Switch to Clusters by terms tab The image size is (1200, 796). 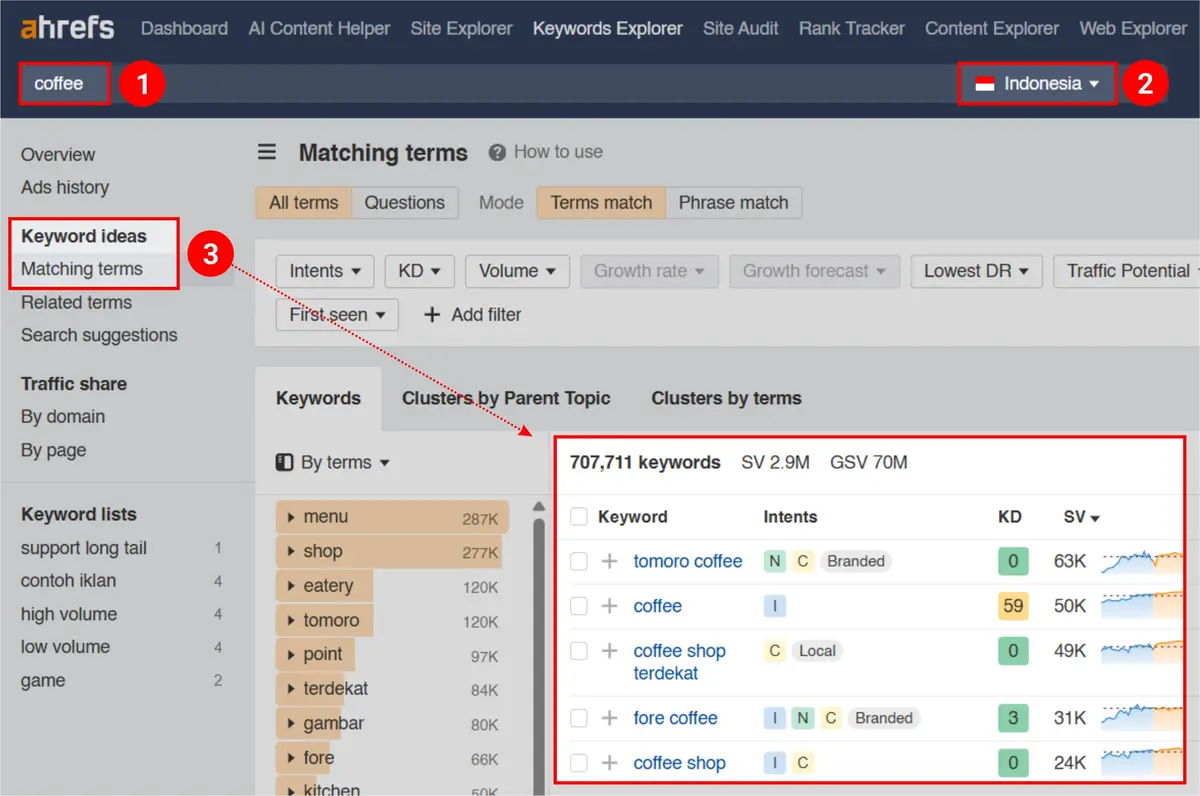[x=726, y=398]
